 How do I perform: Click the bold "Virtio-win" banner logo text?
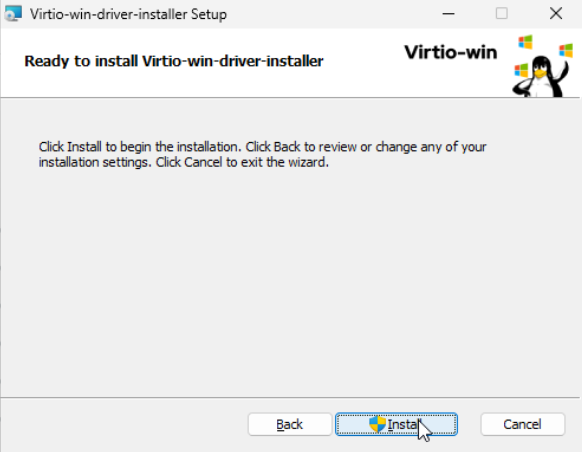pos(451,52)
